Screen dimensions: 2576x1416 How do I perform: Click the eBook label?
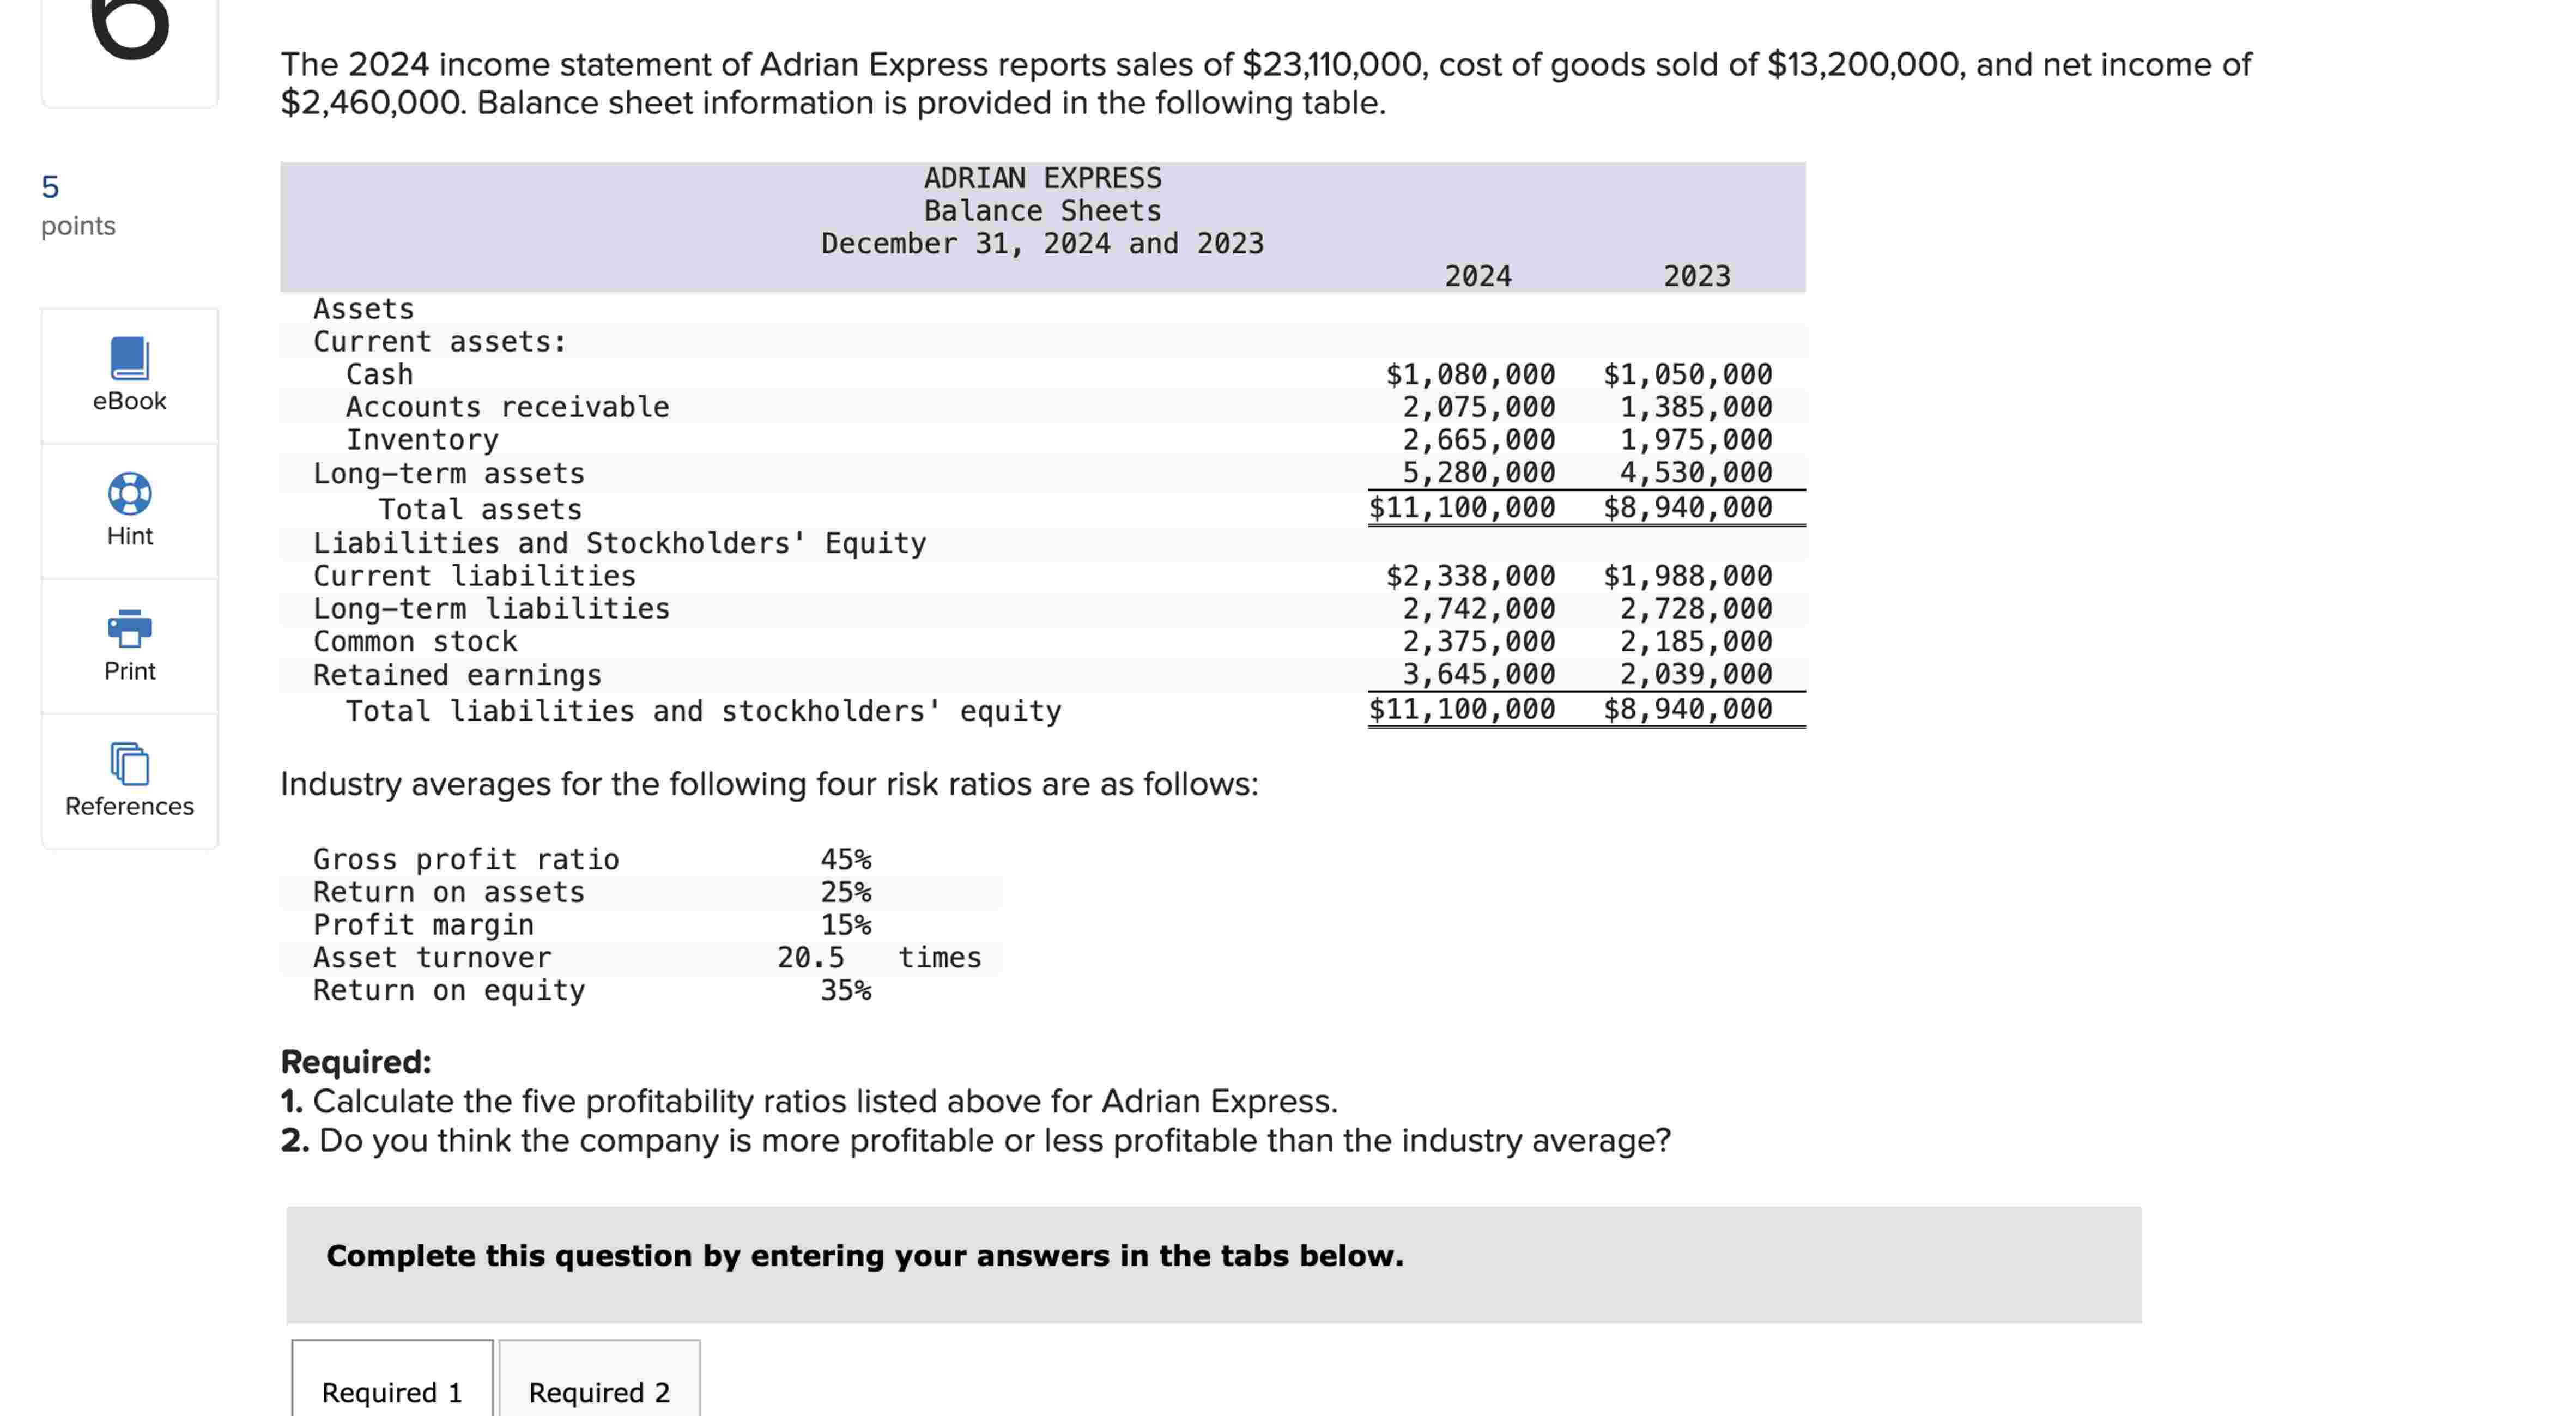click(130, 401)
